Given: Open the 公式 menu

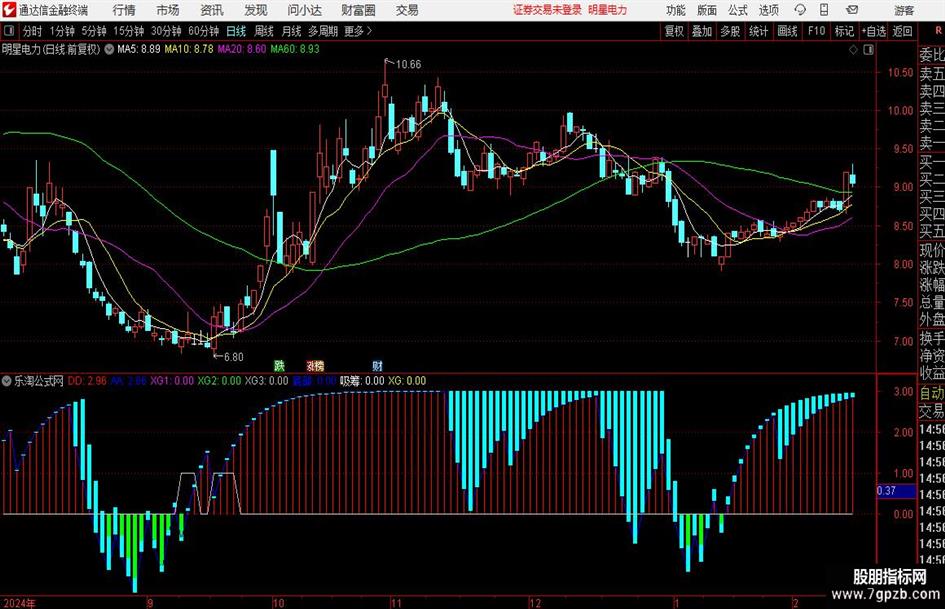Looking at the screenshot, I should [x=738, y=10].
